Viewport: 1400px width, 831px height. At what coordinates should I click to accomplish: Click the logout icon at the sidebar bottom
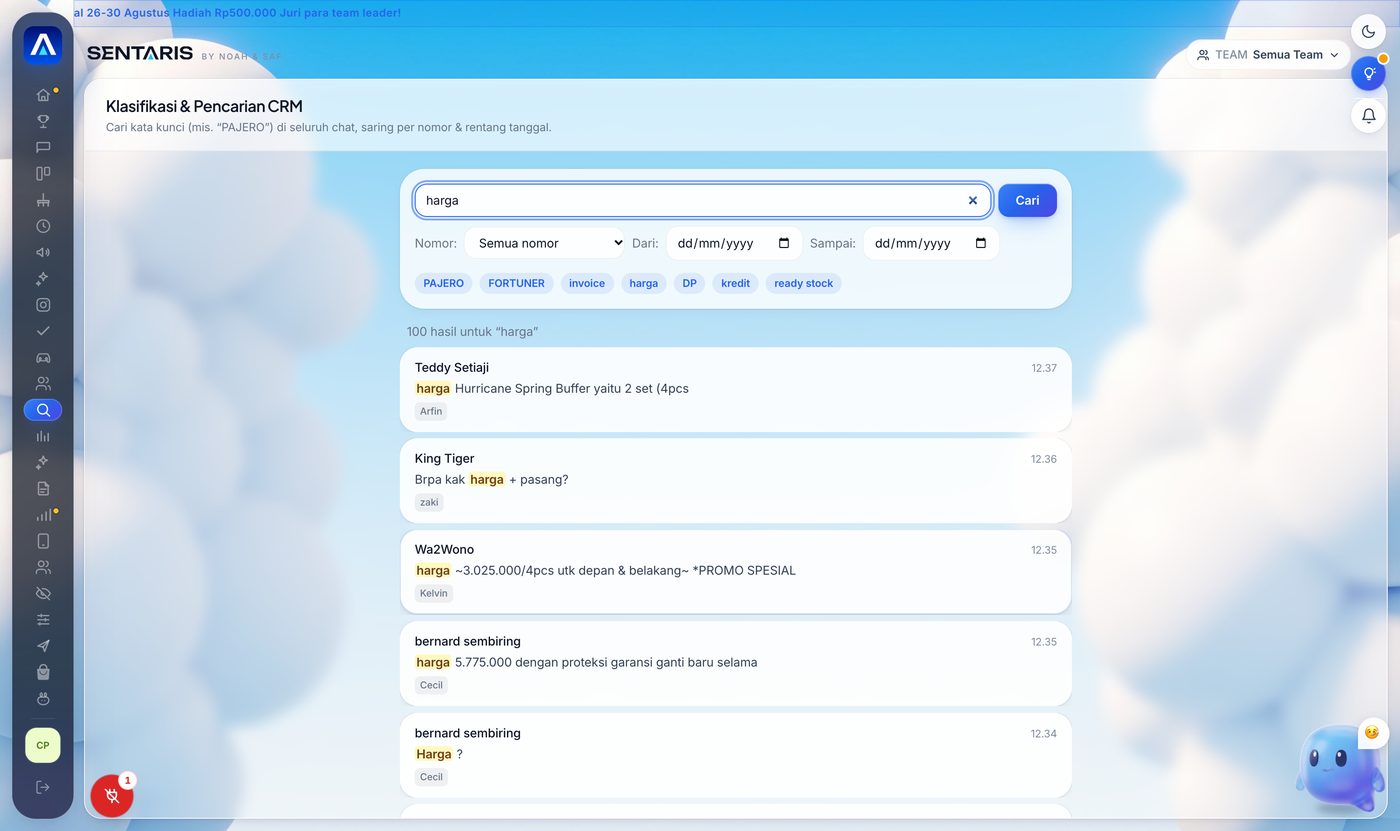(x=43, y=787)
